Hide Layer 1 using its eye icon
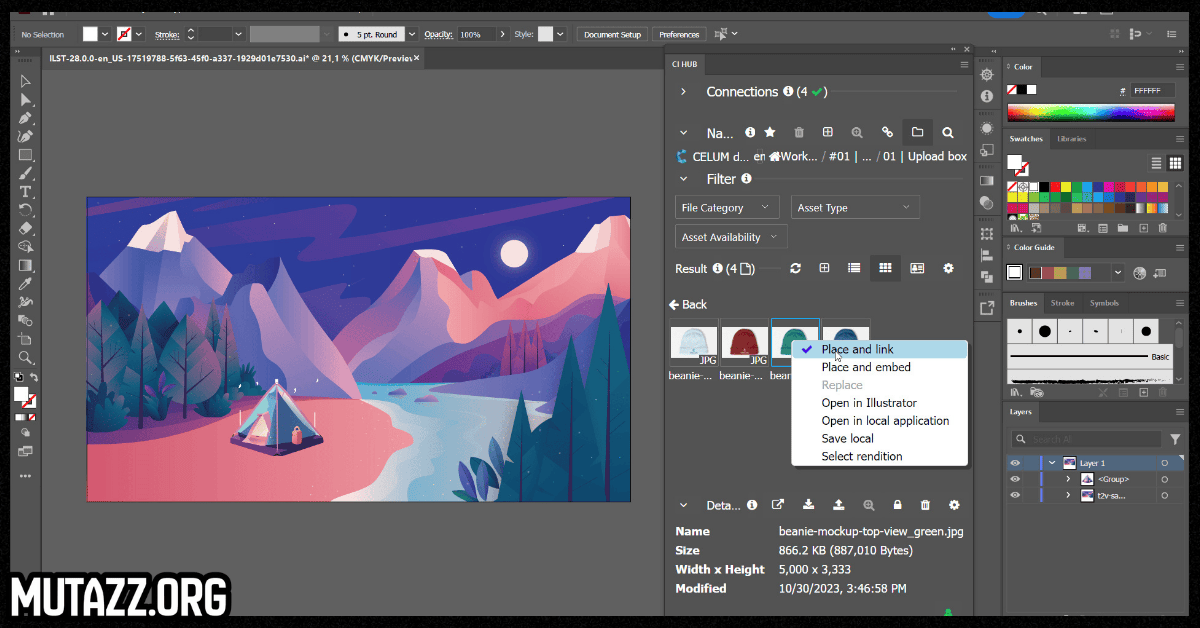The image size is (1200, 628). point(1015,463)
